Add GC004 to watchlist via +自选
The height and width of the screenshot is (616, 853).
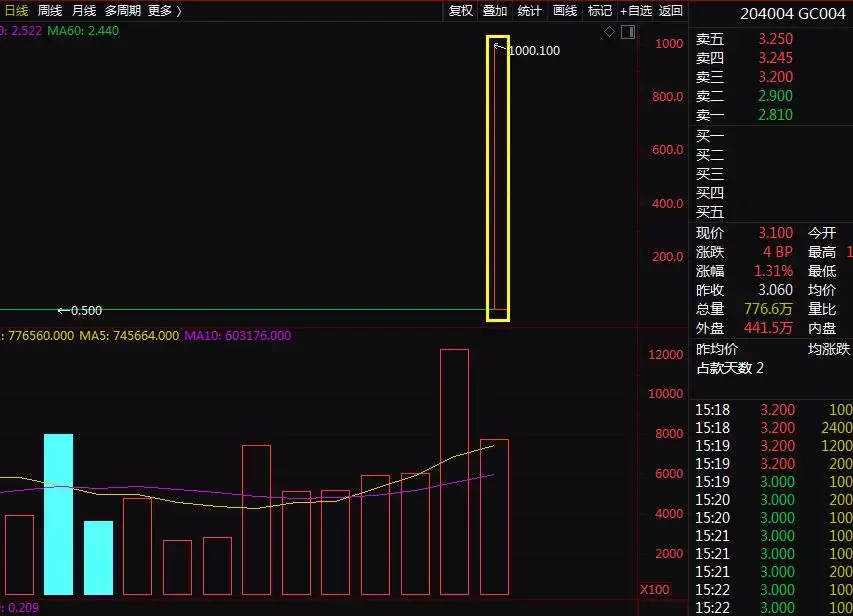coord(636,10)
